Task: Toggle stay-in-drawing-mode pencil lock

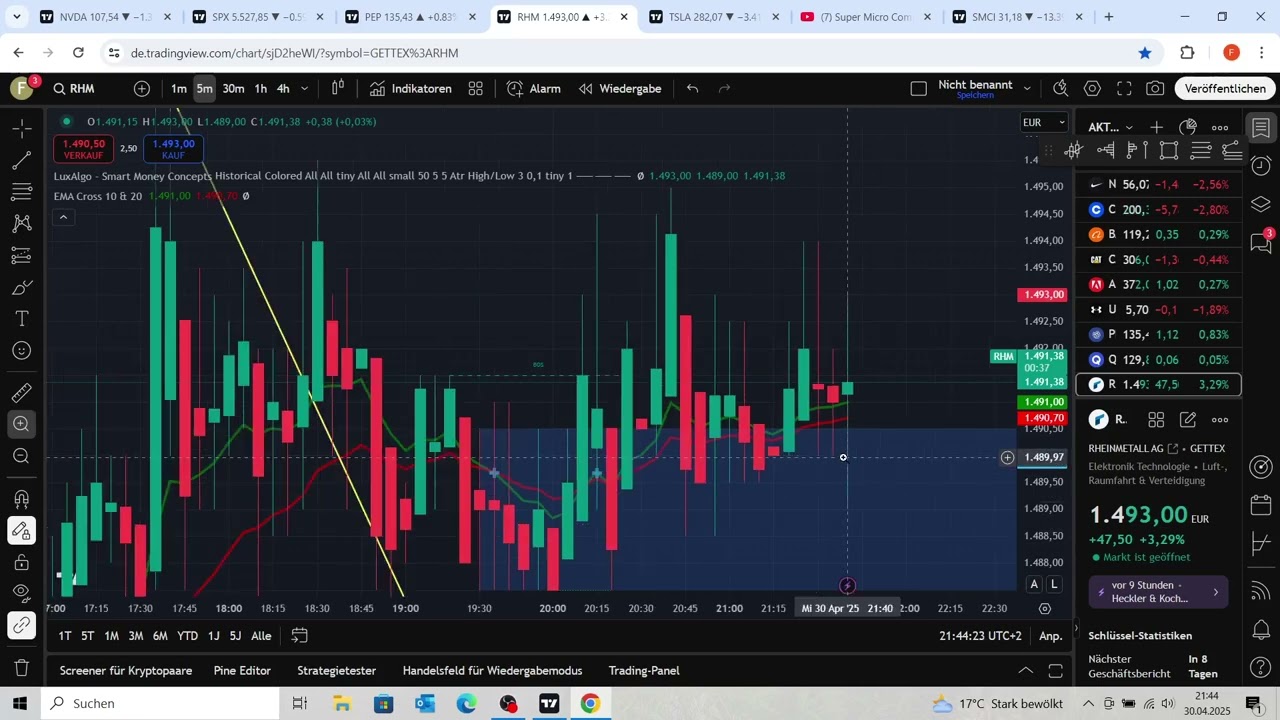Action: pos(22,530)
